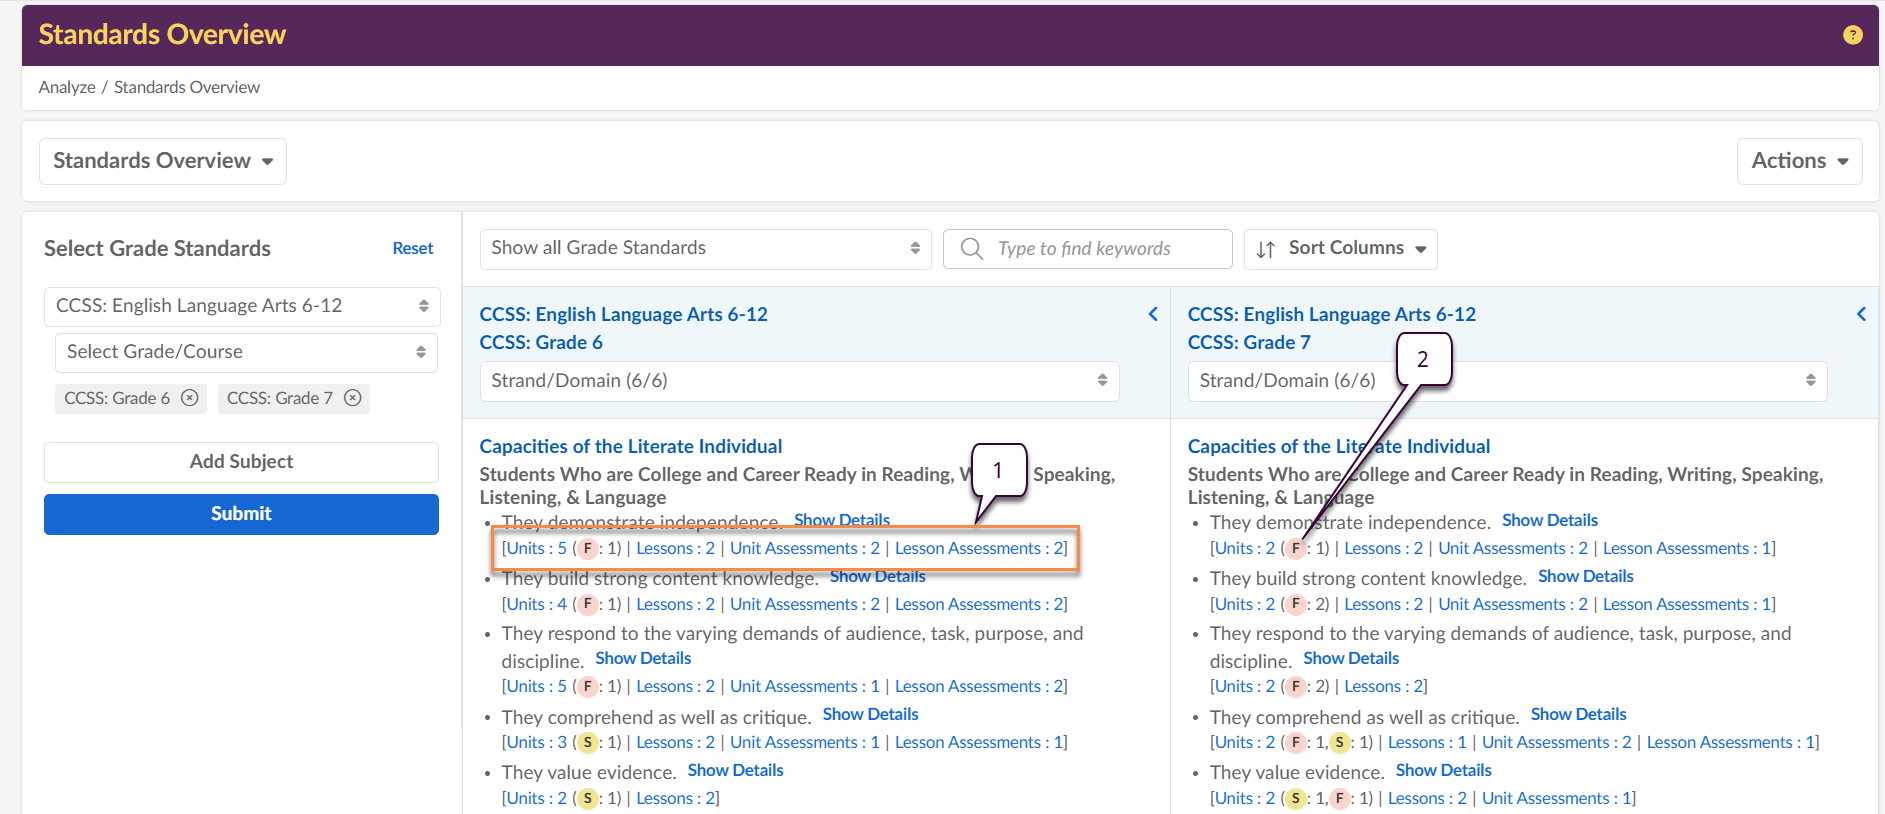Click the help question mark icon

coord(1852,35)
